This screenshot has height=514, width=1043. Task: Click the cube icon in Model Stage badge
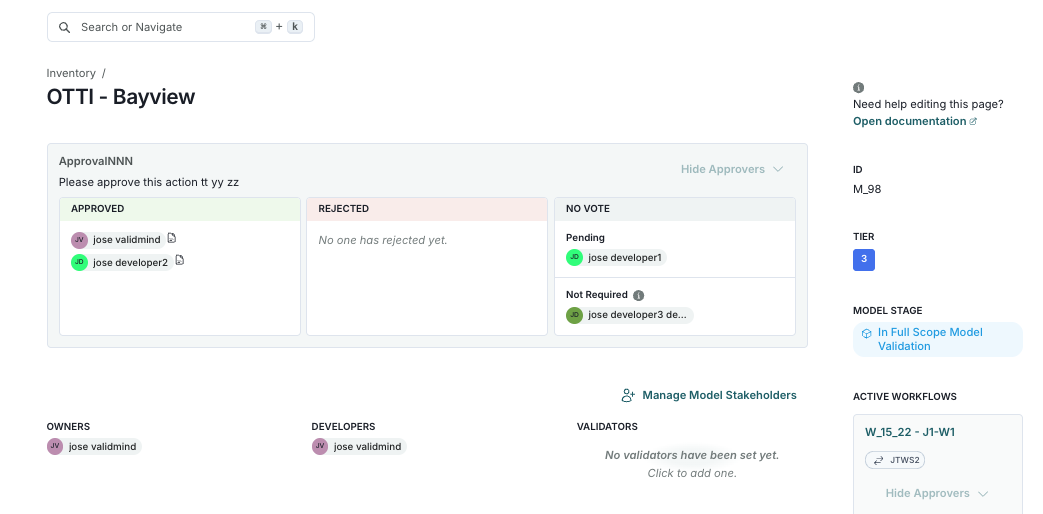click(x=867, y=333)
